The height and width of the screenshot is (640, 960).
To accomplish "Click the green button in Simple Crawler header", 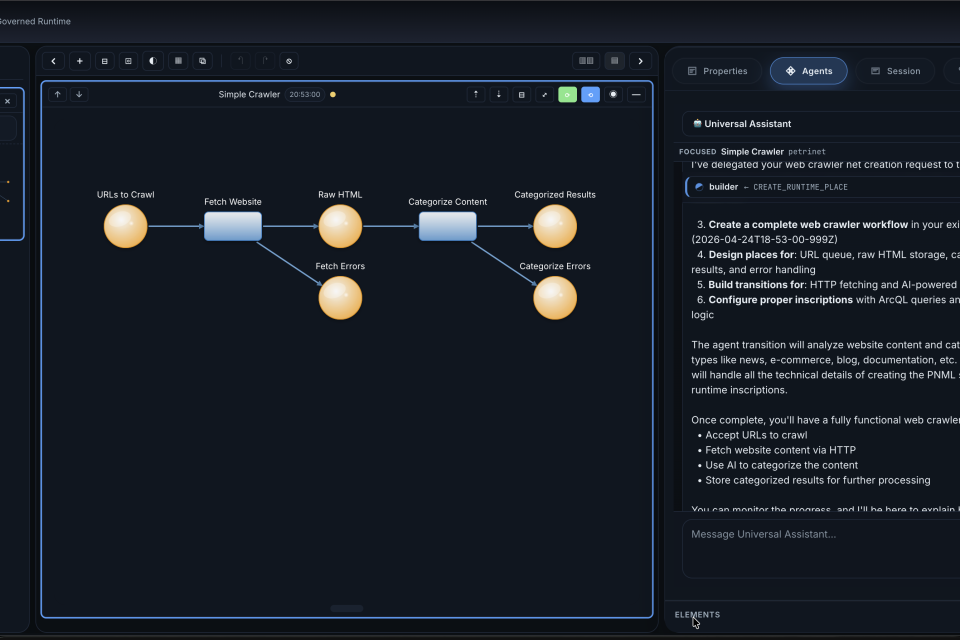I will (567, 94).
